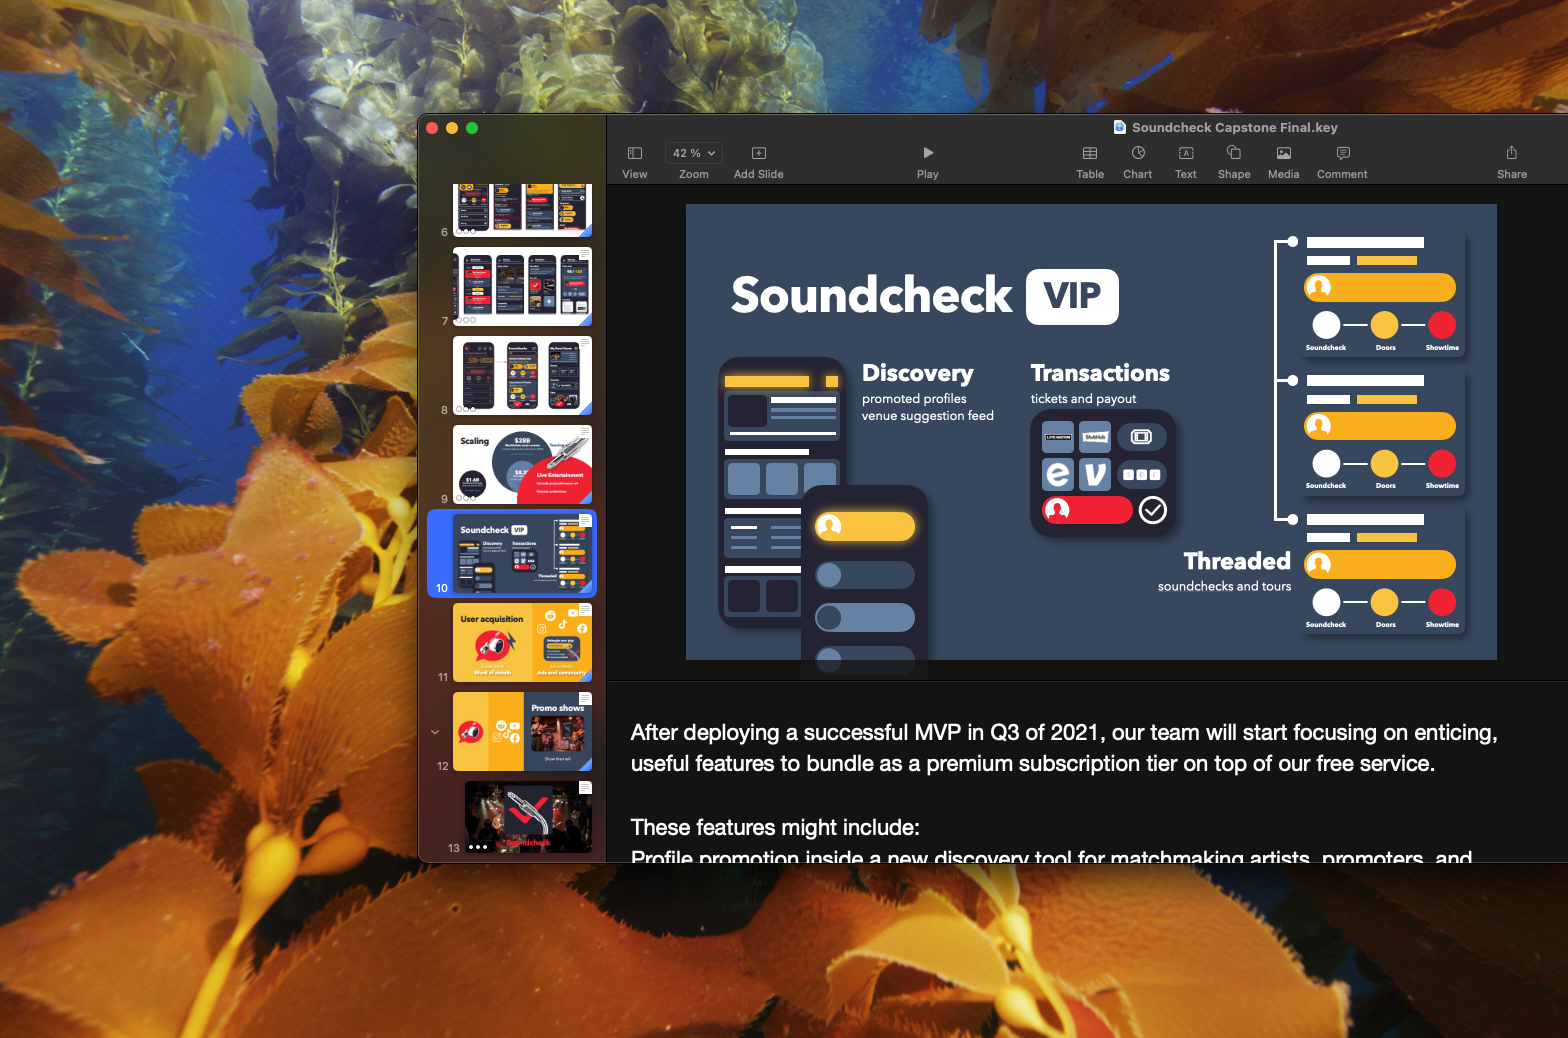Select the Promo shows slide 12 thumbnail

tap(522, 731)
